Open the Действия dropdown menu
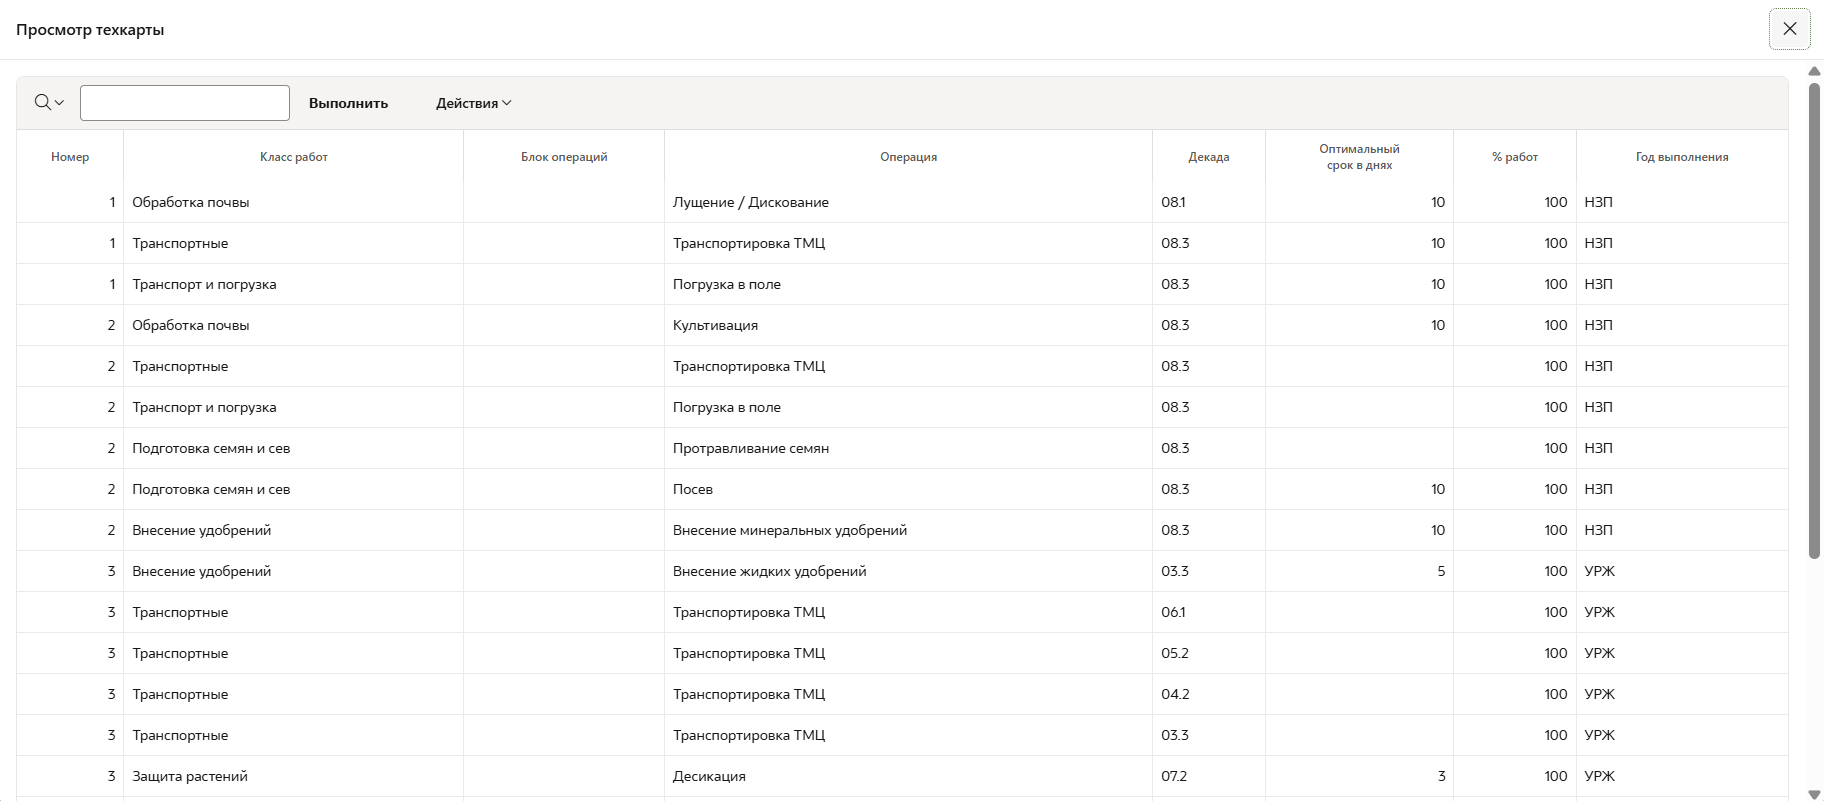This screenshot has height=801, width=1824. tap(473, 103)
